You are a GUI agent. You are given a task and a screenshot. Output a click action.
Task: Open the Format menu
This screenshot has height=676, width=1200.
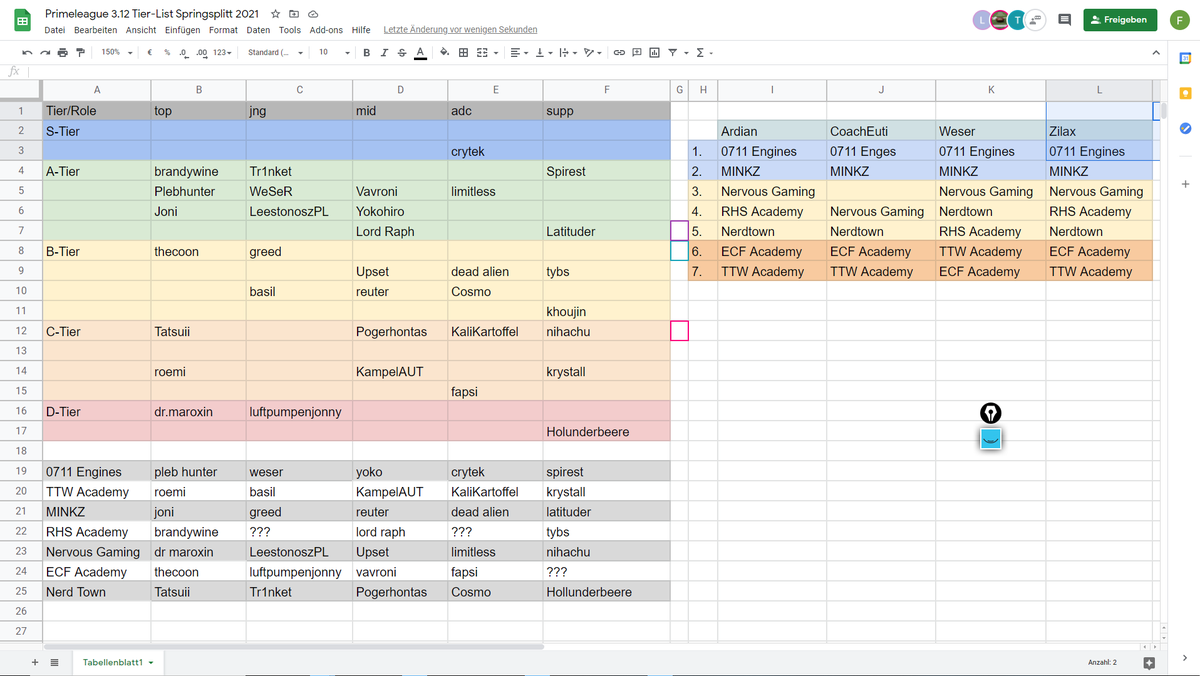tap(223, 30)
